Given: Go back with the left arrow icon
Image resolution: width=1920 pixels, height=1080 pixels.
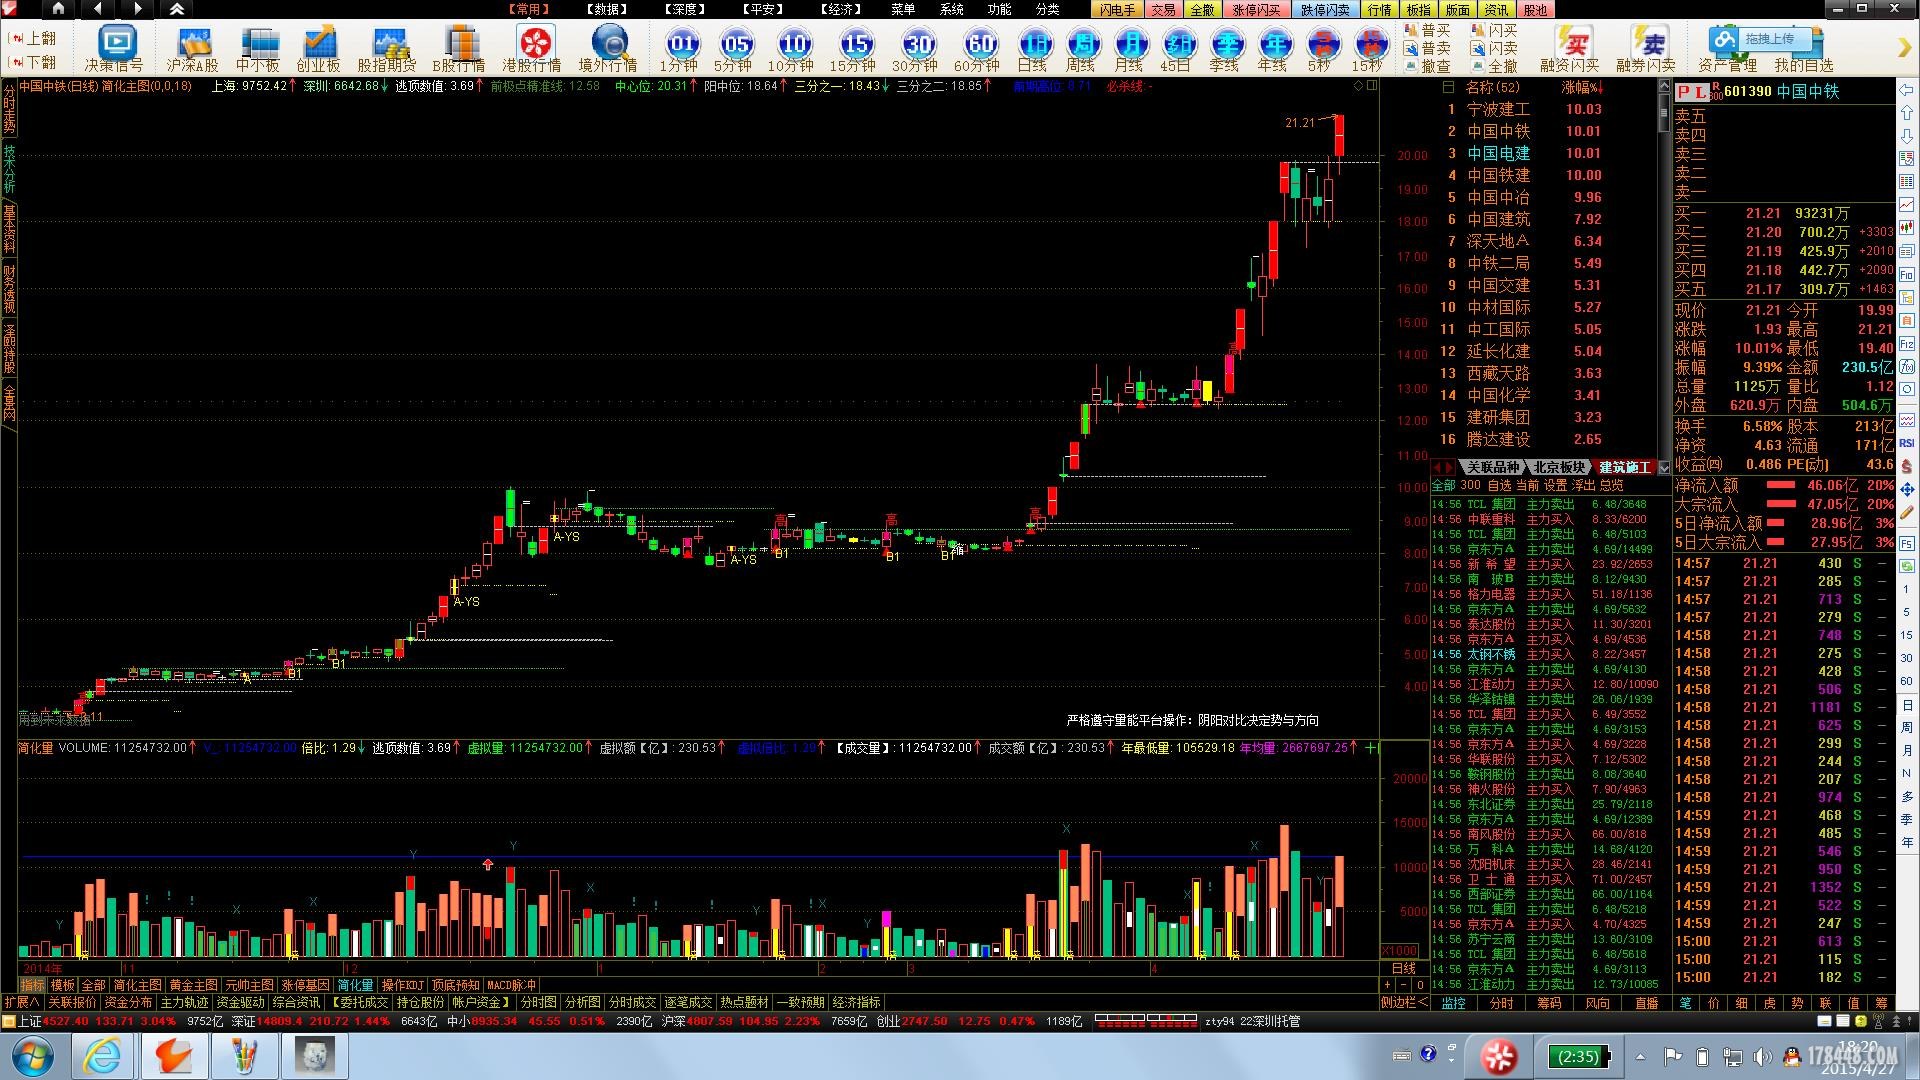Looking at the screenshot, I should [97, 9].
